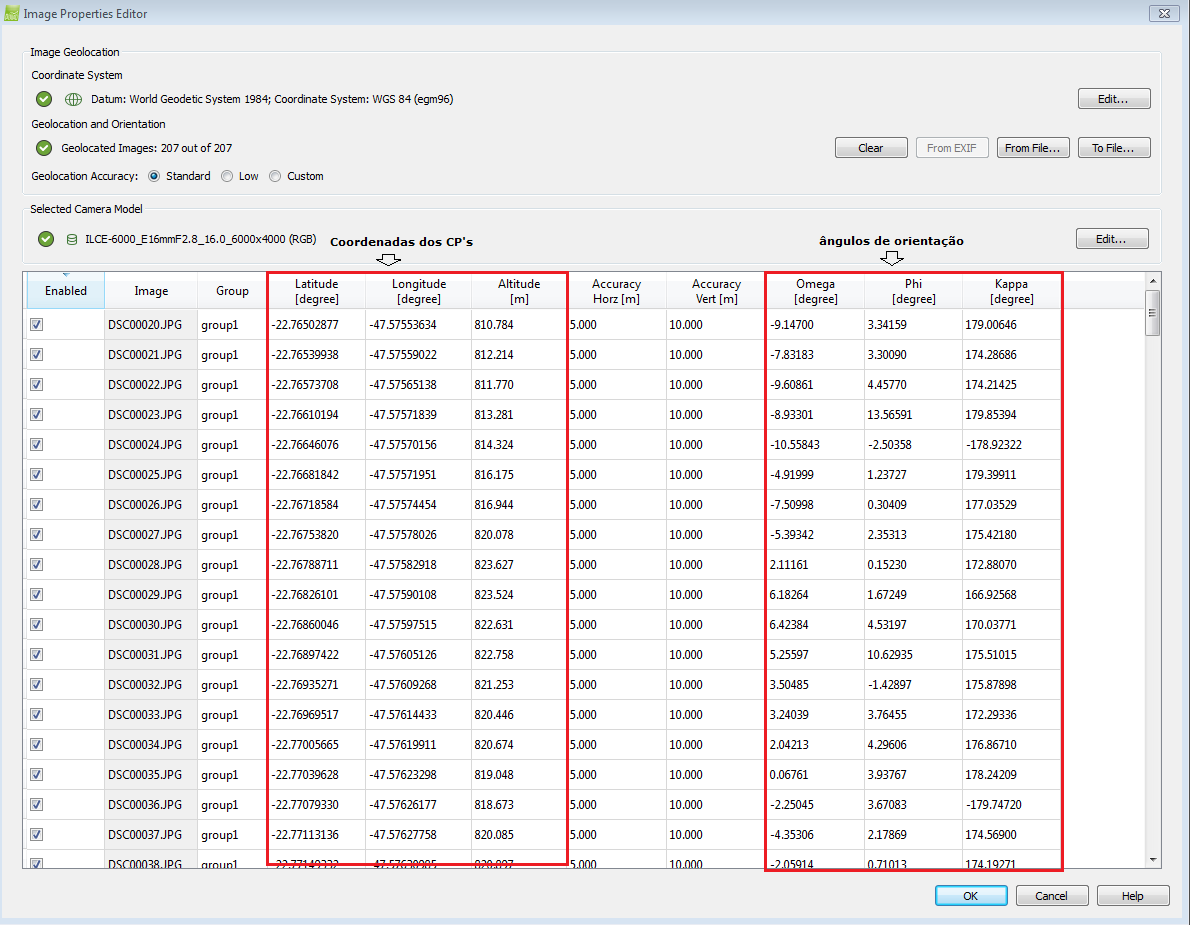Click the globe icon beside Datum text
The height and width of the screenshot is (925, 1190).
[x=74, y=99]
